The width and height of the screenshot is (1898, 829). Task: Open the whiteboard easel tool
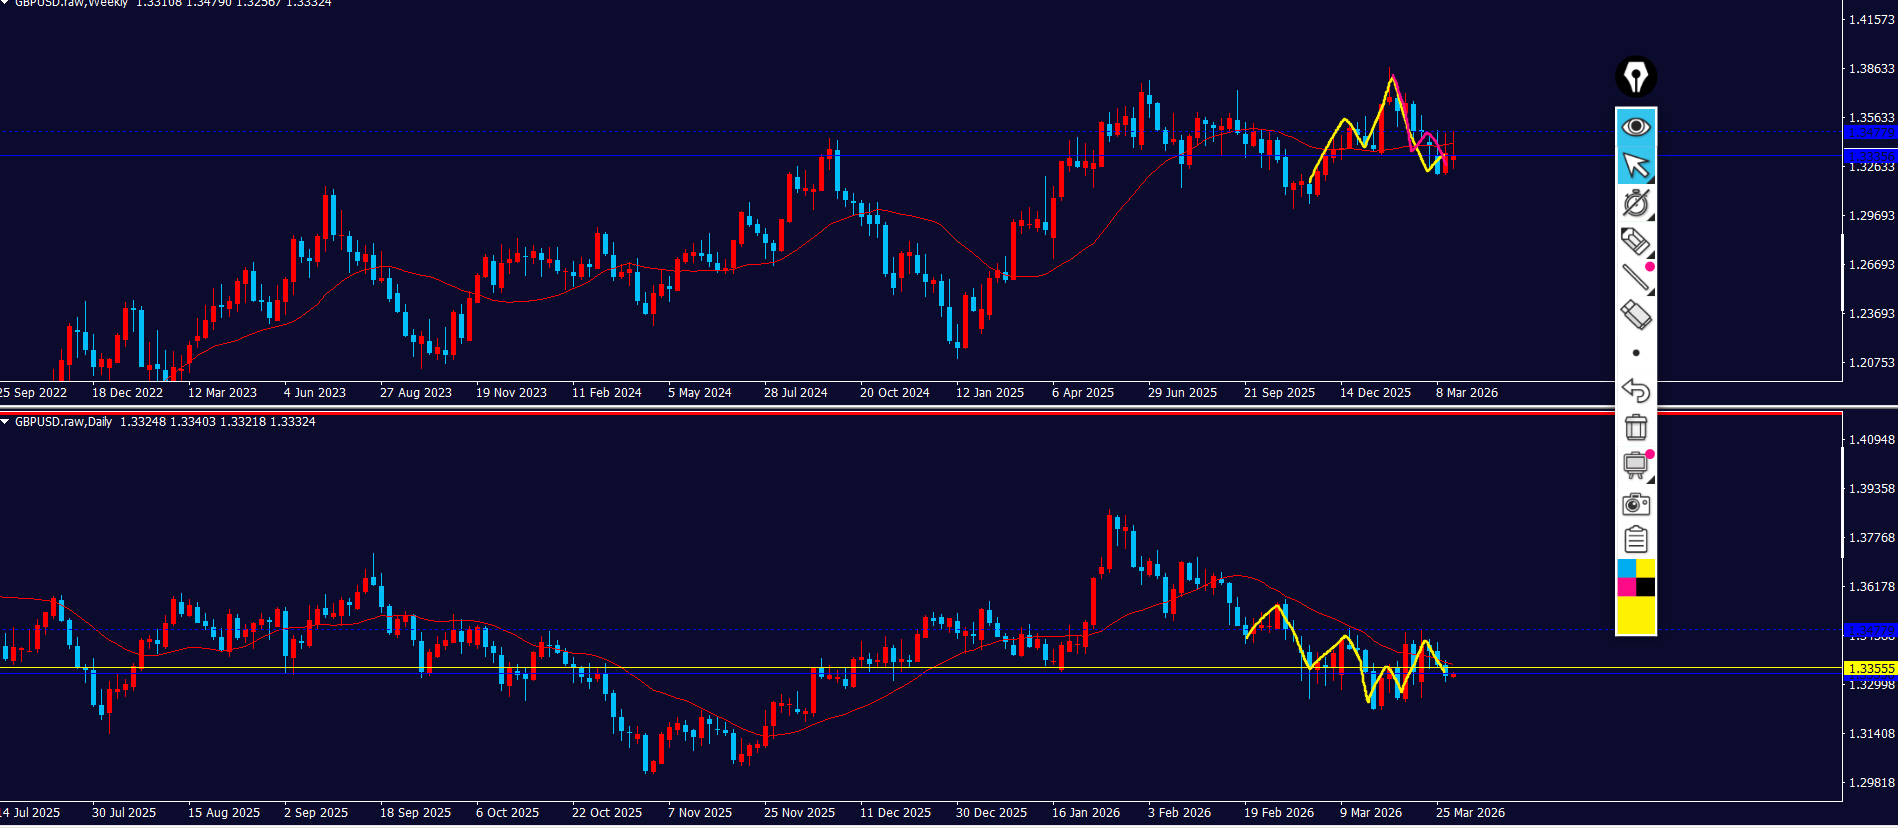(x=1635, y=465)
